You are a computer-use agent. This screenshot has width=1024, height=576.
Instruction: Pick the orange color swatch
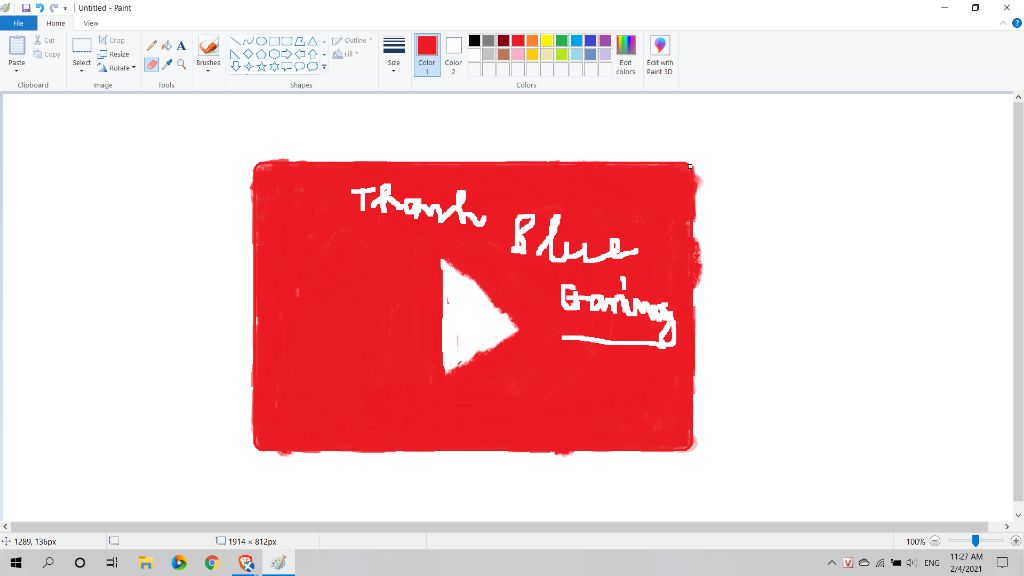click(x=532, y=40)
